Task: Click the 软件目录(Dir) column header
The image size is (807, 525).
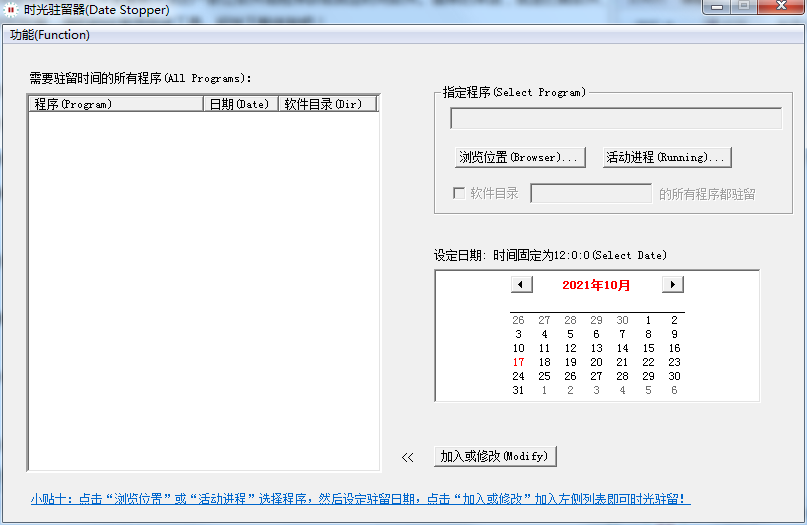Action: [327, 104]
